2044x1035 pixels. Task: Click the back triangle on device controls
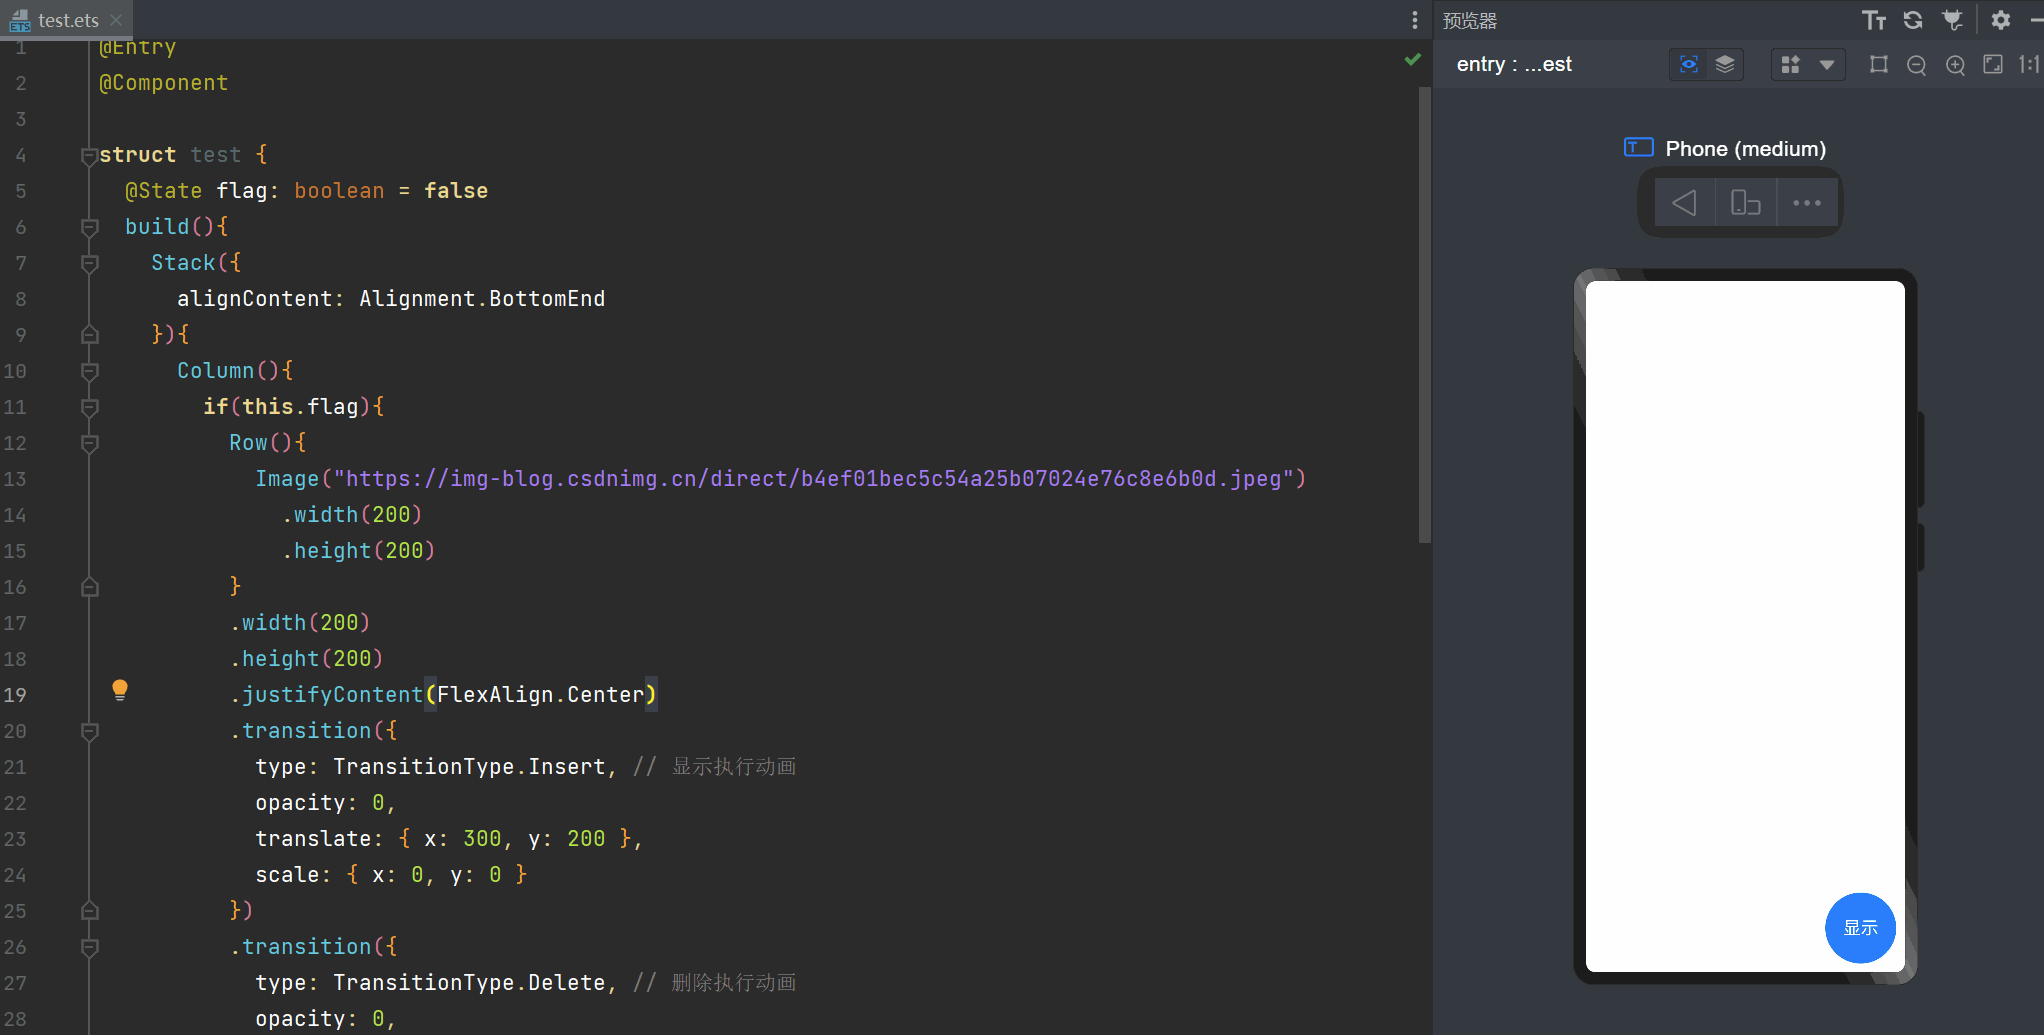pos(1685,203)
